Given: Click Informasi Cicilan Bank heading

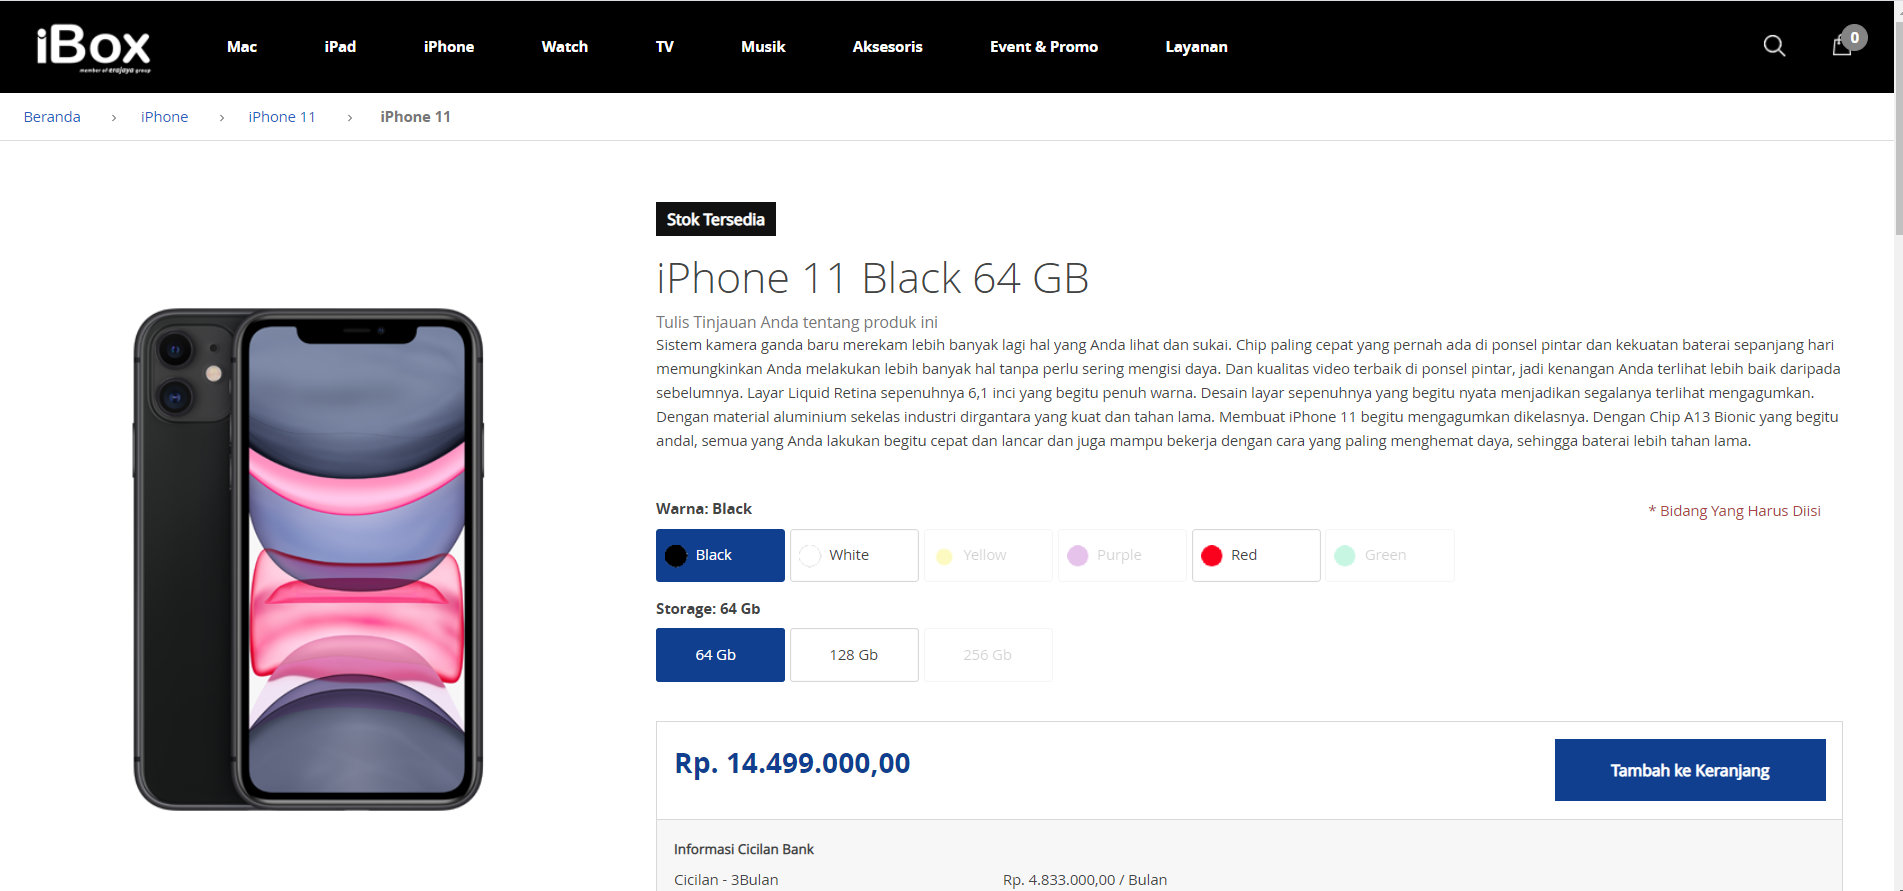Looking at the screenshot, I should pyautogui.click(x=744, y=849).
